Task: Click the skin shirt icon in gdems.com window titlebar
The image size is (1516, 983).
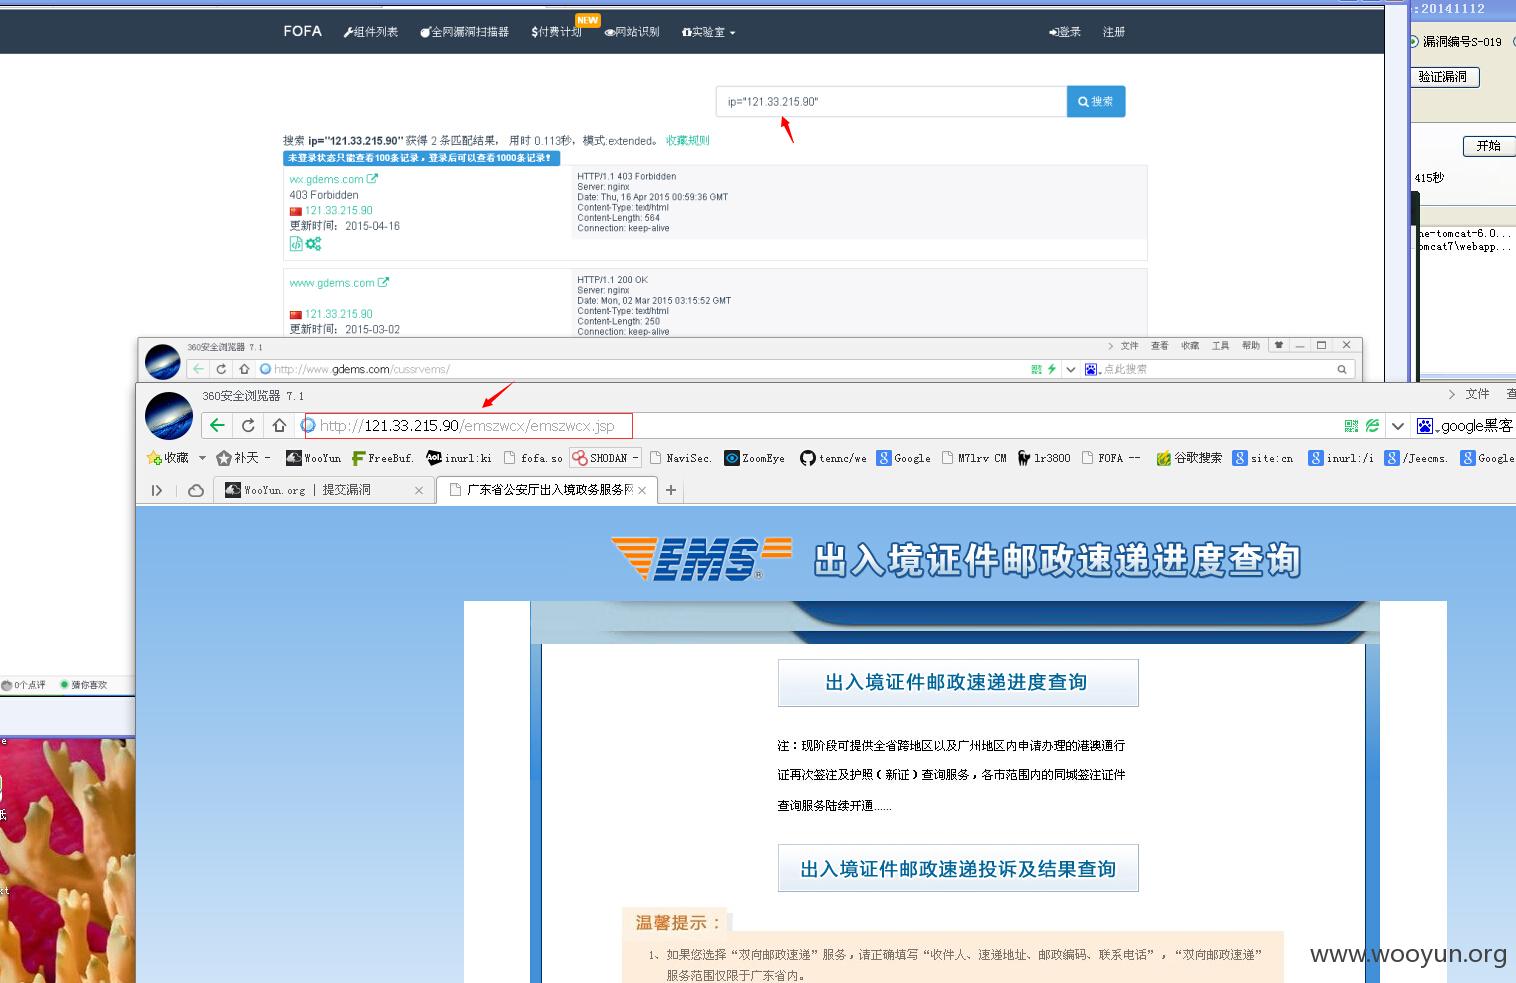Action: [x=1278, y=345]
